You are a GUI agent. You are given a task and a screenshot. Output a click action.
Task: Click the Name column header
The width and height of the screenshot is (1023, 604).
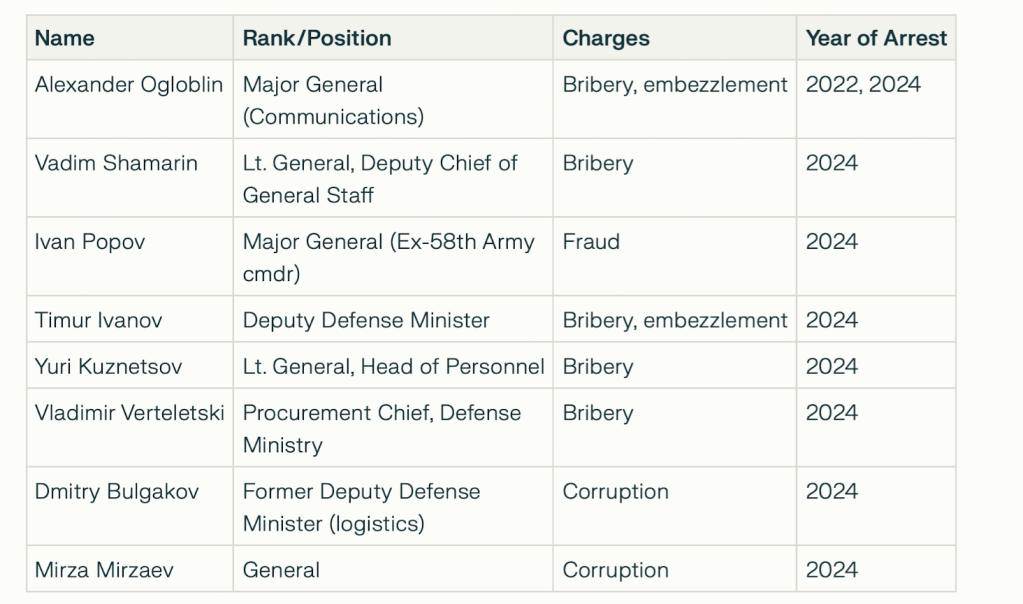[65, 38]
